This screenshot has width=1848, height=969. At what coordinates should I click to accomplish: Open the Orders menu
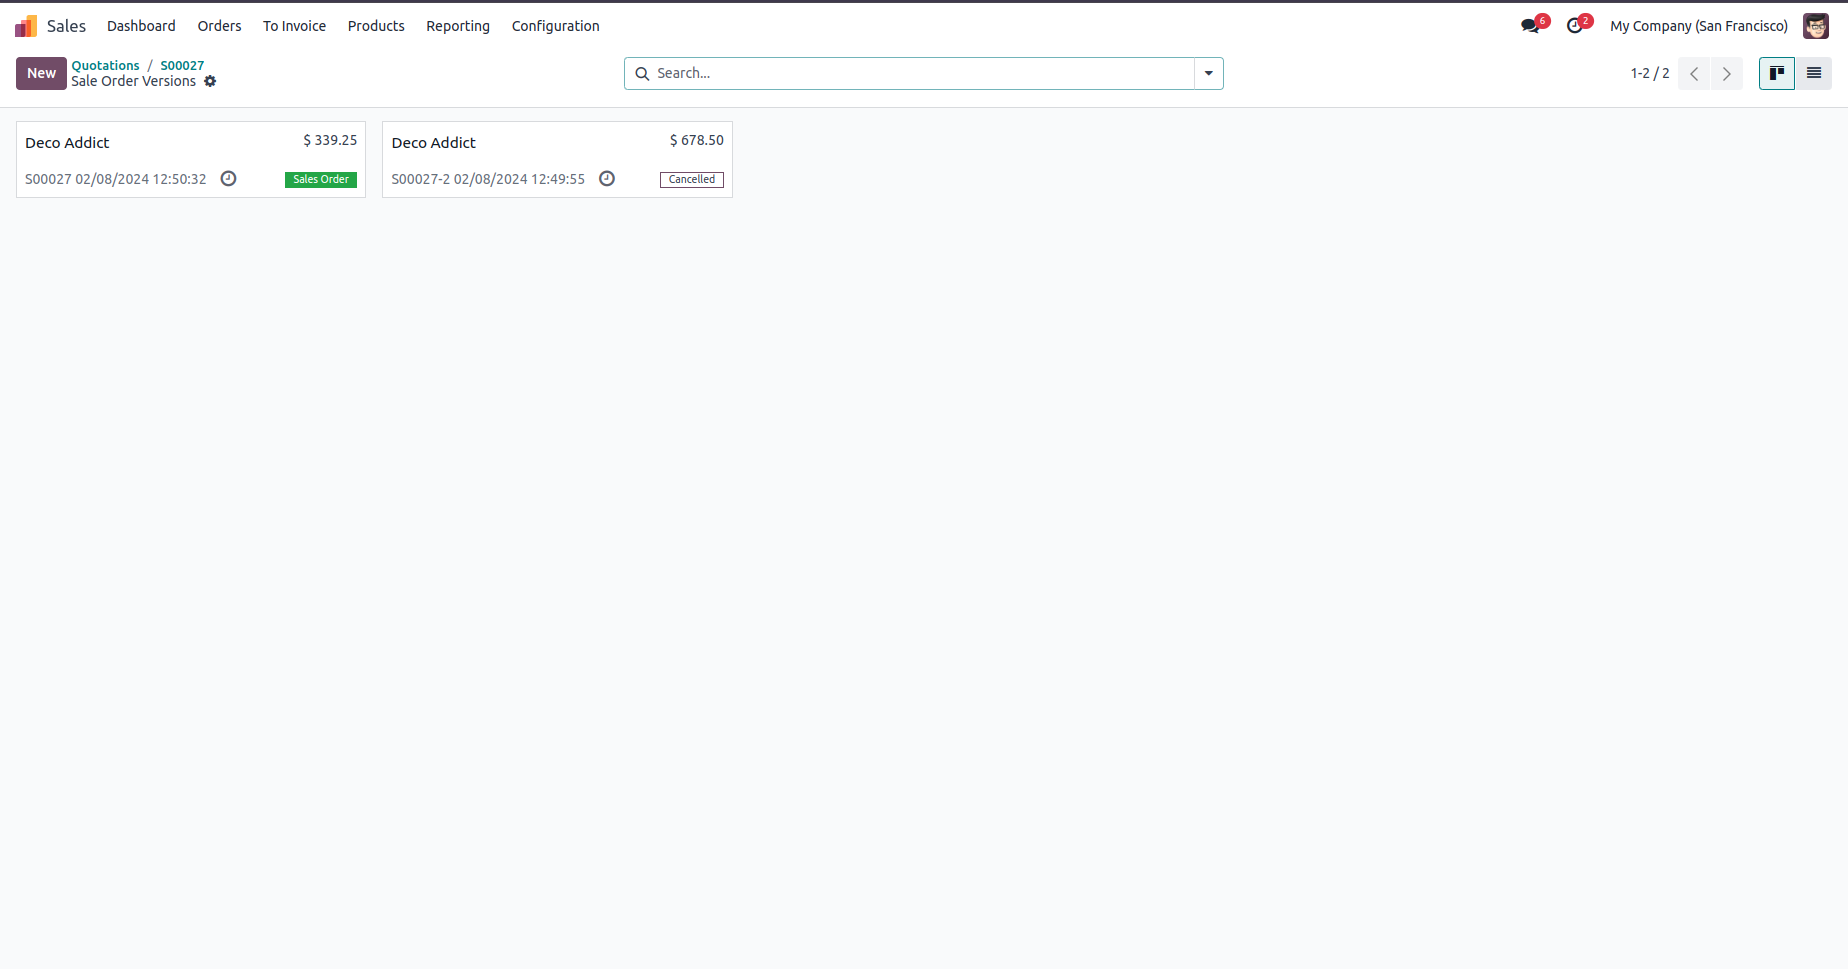(x=219, y=26)
